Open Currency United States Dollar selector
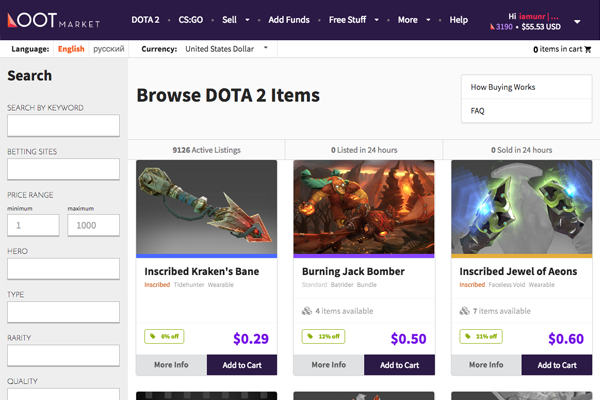600x400 pixels. pyautogui.click(x=226, y=49)
